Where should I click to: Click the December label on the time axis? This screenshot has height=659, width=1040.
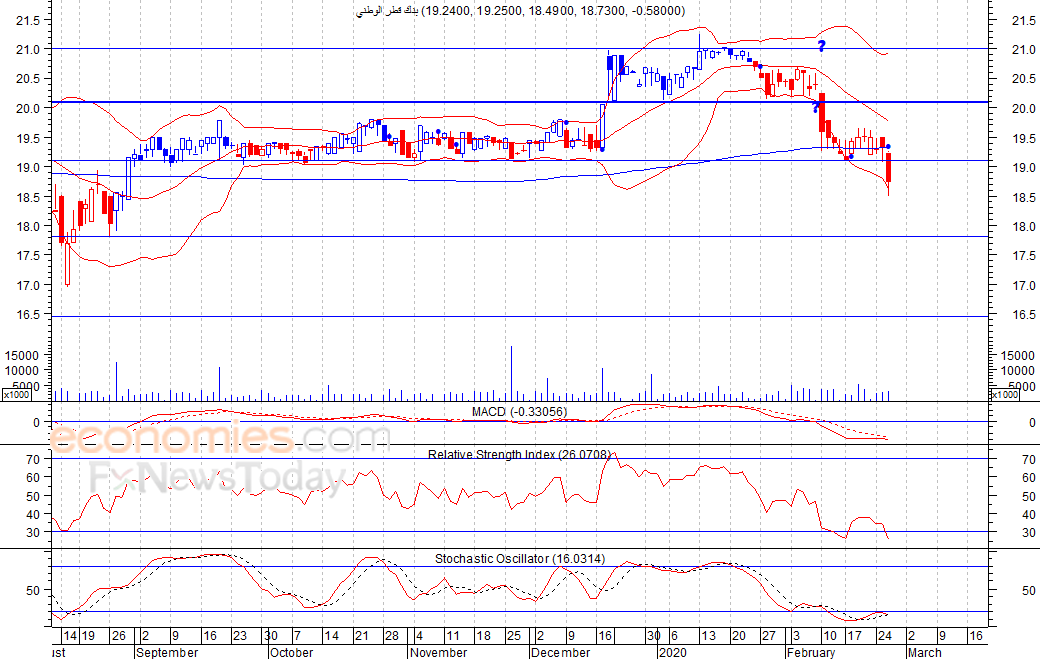(562, 652)
